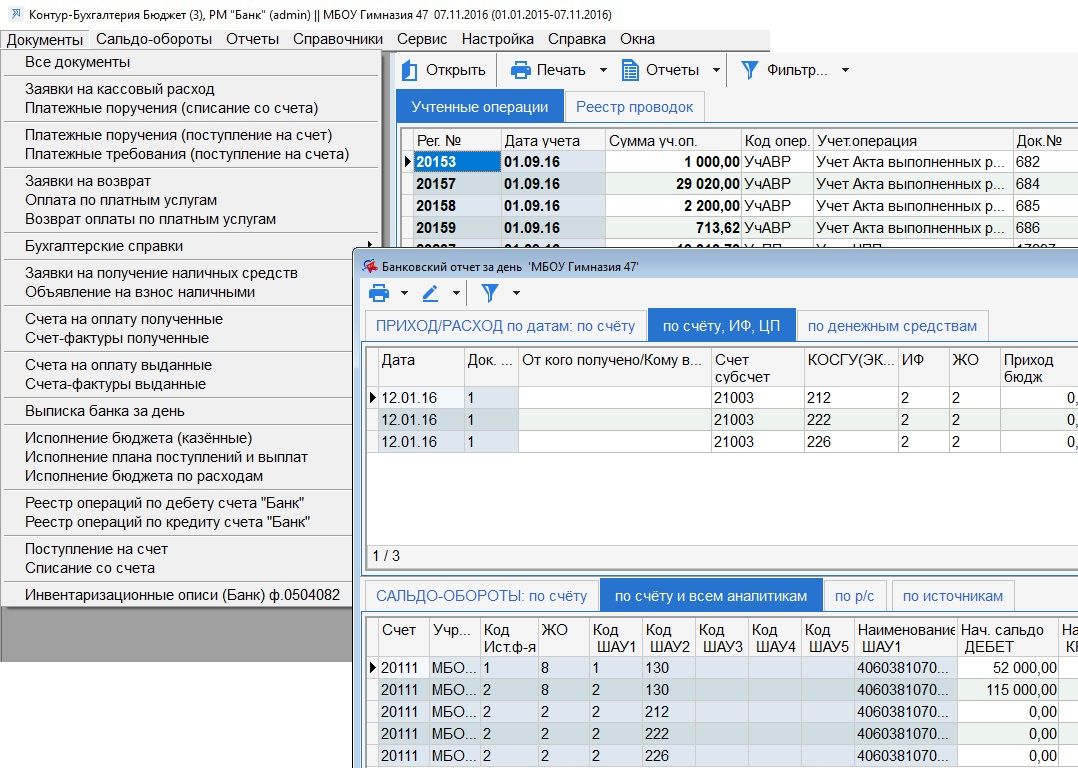
Task: Switch to по денежным средствам tab
Action: tap(892, 326)
